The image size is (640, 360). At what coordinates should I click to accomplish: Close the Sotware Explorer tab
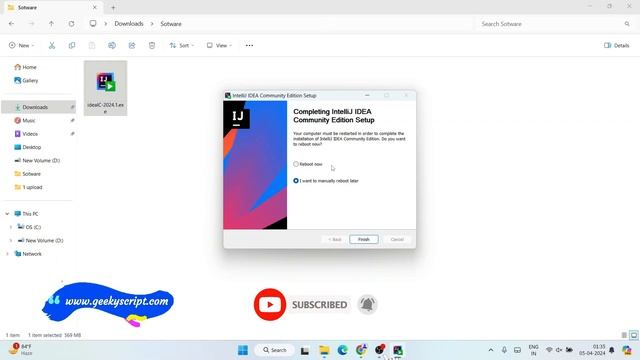tap(95, 7)
